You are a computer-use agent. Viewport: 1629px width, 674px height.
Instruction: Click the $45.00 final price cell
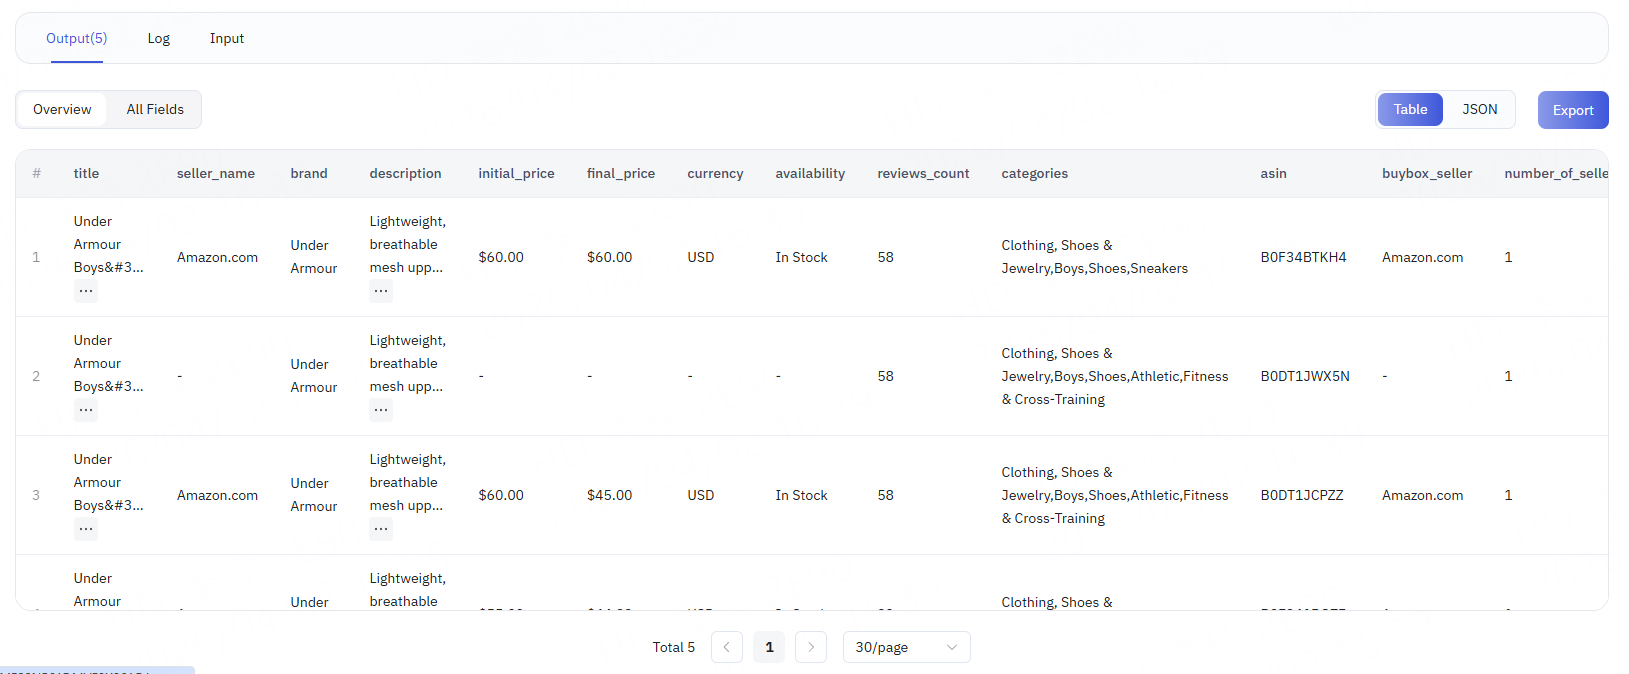[x=609, y=495]
